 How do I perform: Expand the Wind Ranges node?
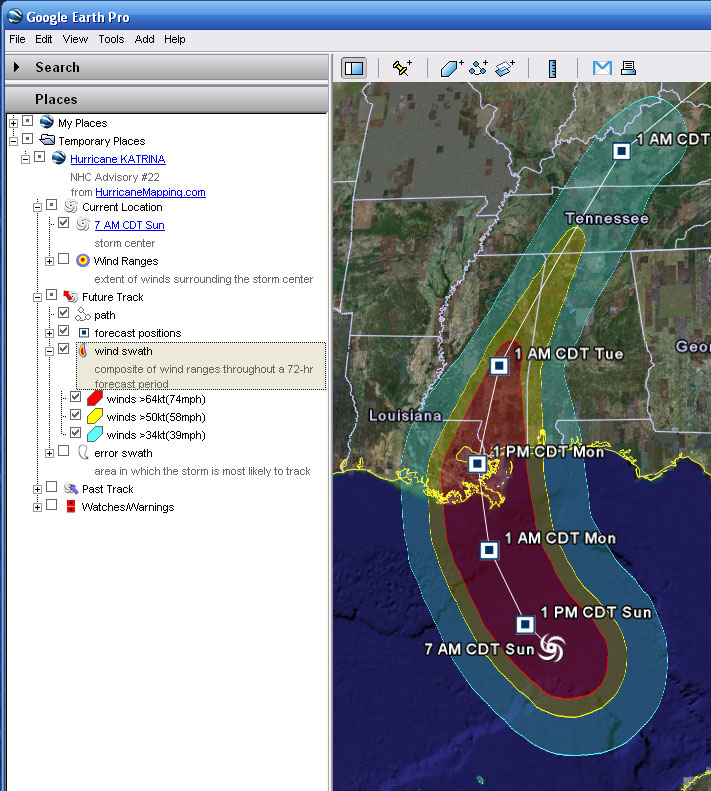coord(49,261)
